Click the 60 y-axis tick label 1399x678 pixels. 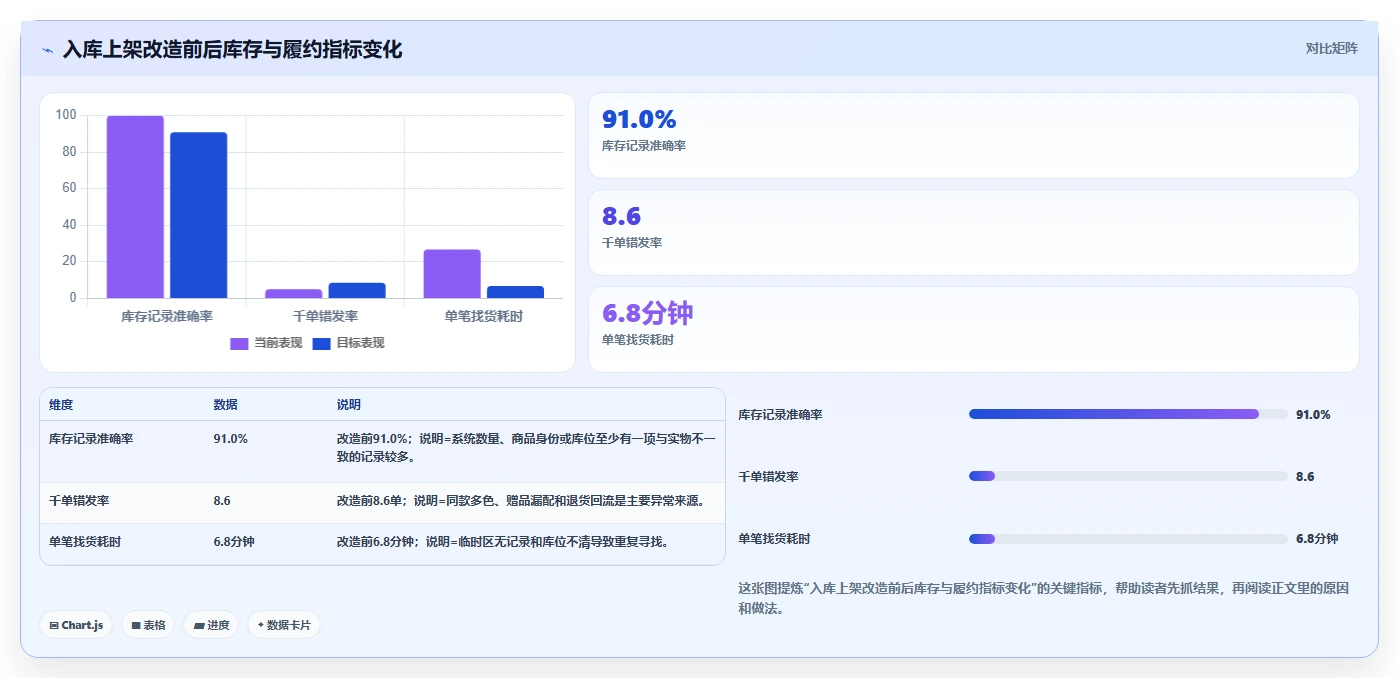pos(69,188)
